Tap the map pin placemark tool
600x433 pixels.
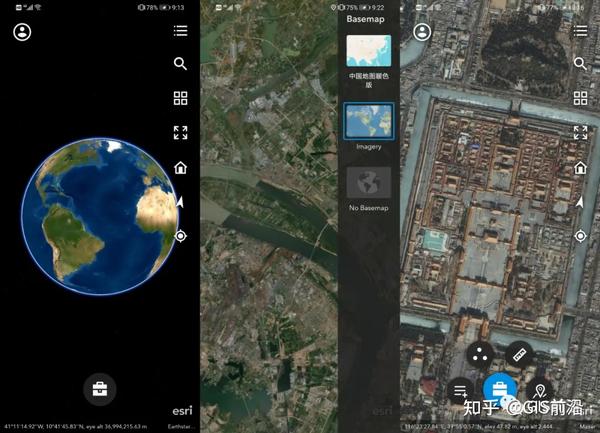pyautogui.click(x=540, y=391)
